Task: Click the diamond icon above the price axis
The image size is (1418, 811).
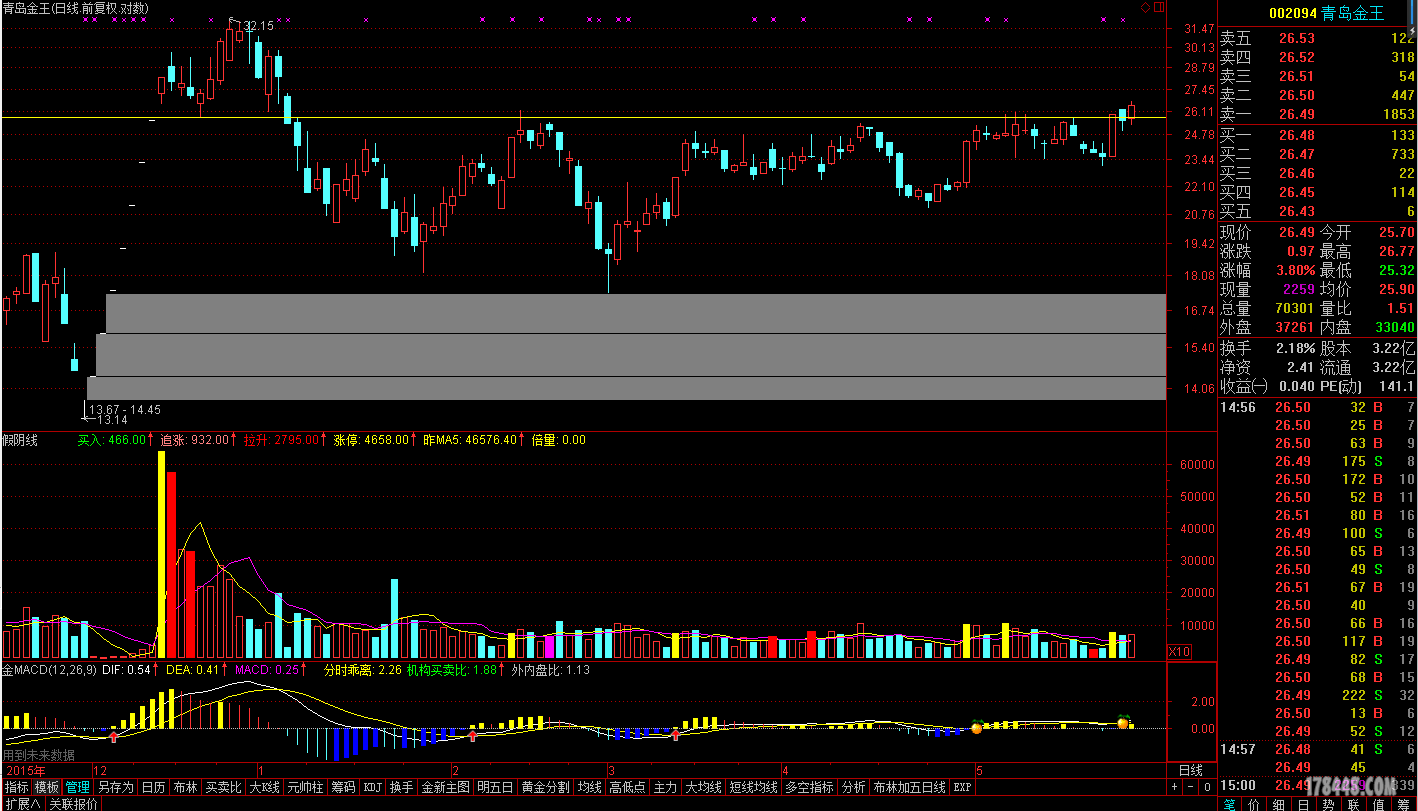Action: [x=1146, y=7]
